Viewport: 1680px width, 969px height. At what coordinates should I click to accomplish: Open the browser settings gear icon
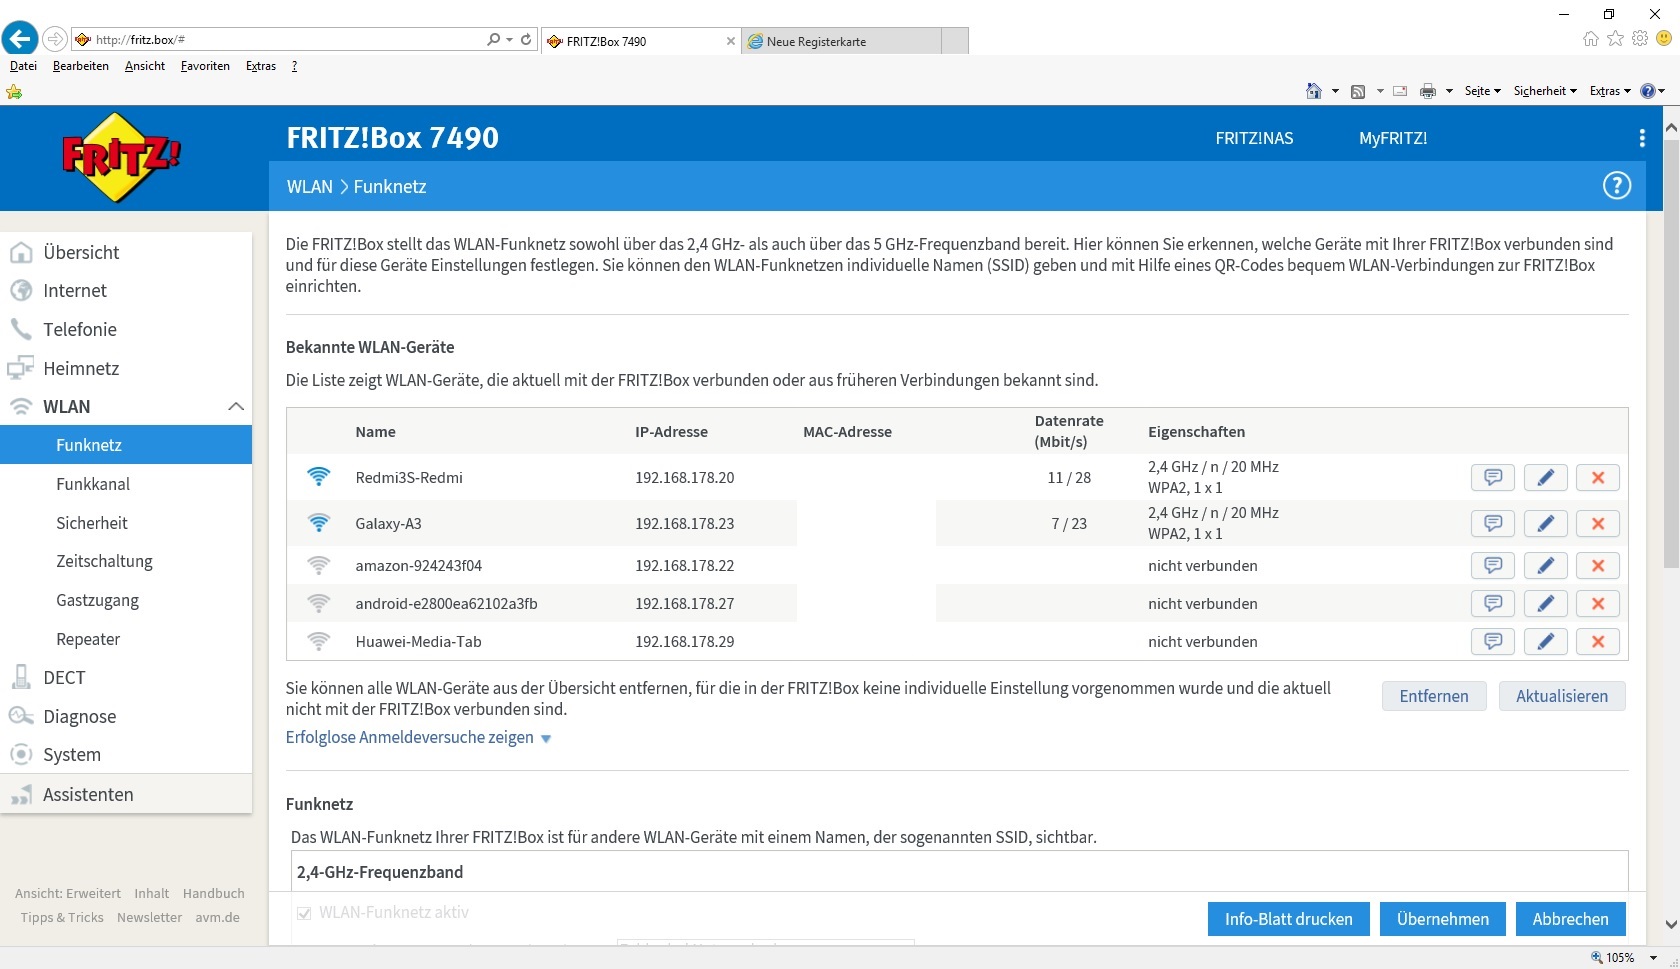(x=1640, y=39)
